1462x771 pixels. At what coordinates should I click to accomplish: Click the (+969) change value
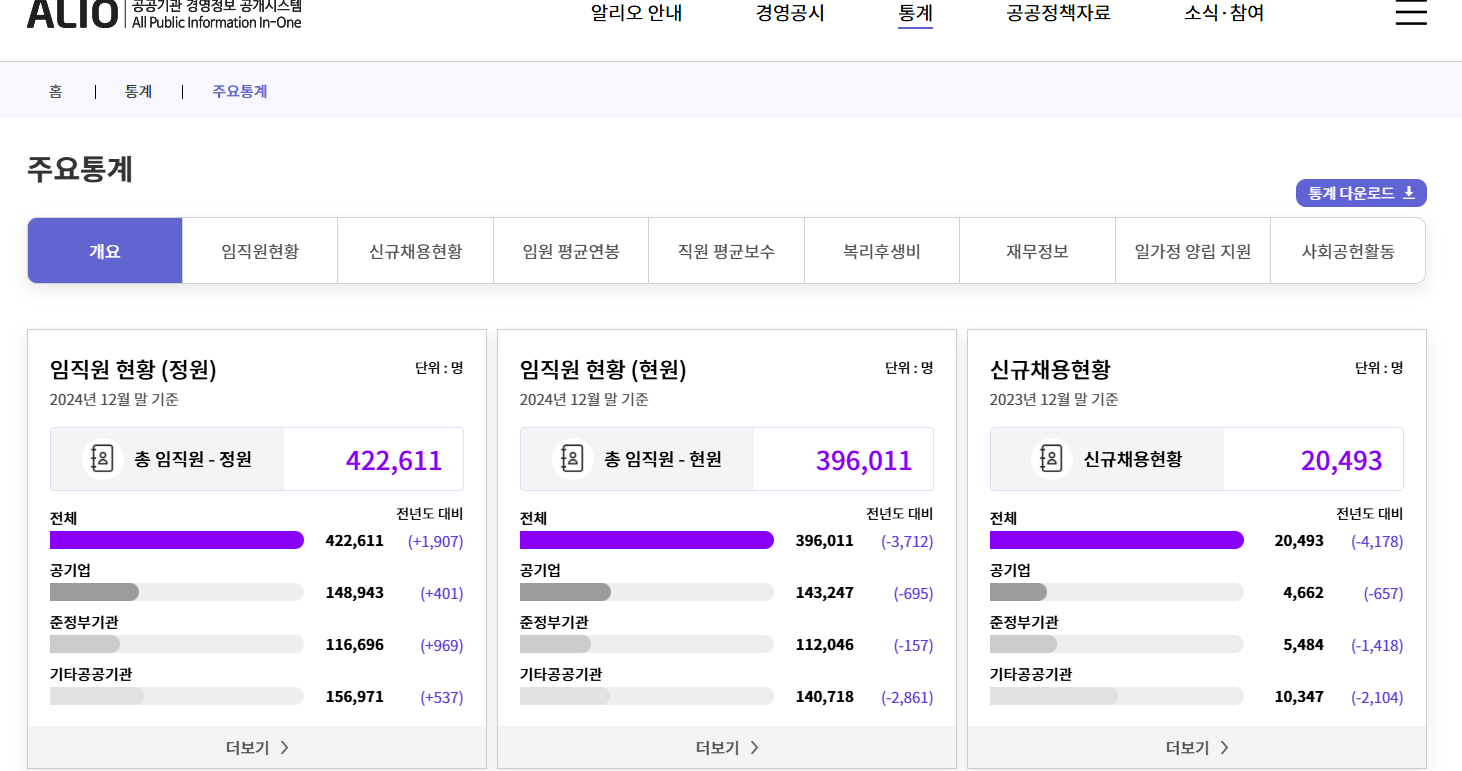pyautogui.click(x=442, y=645)
